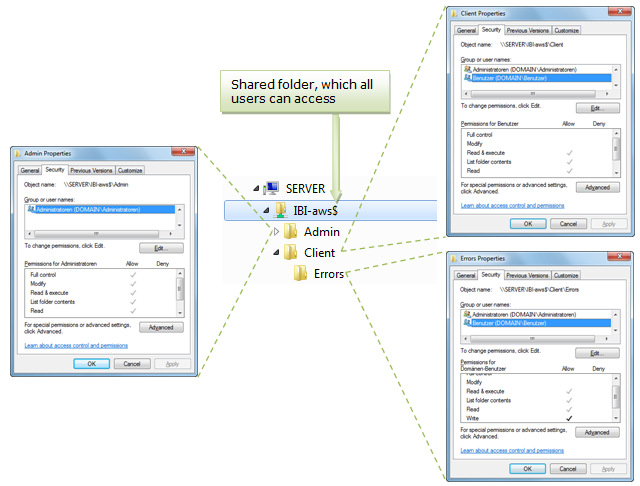Click Administratoren group icon in Admin Properties
The height and width of the screenshot is (486, 640).
pos(30,210)
